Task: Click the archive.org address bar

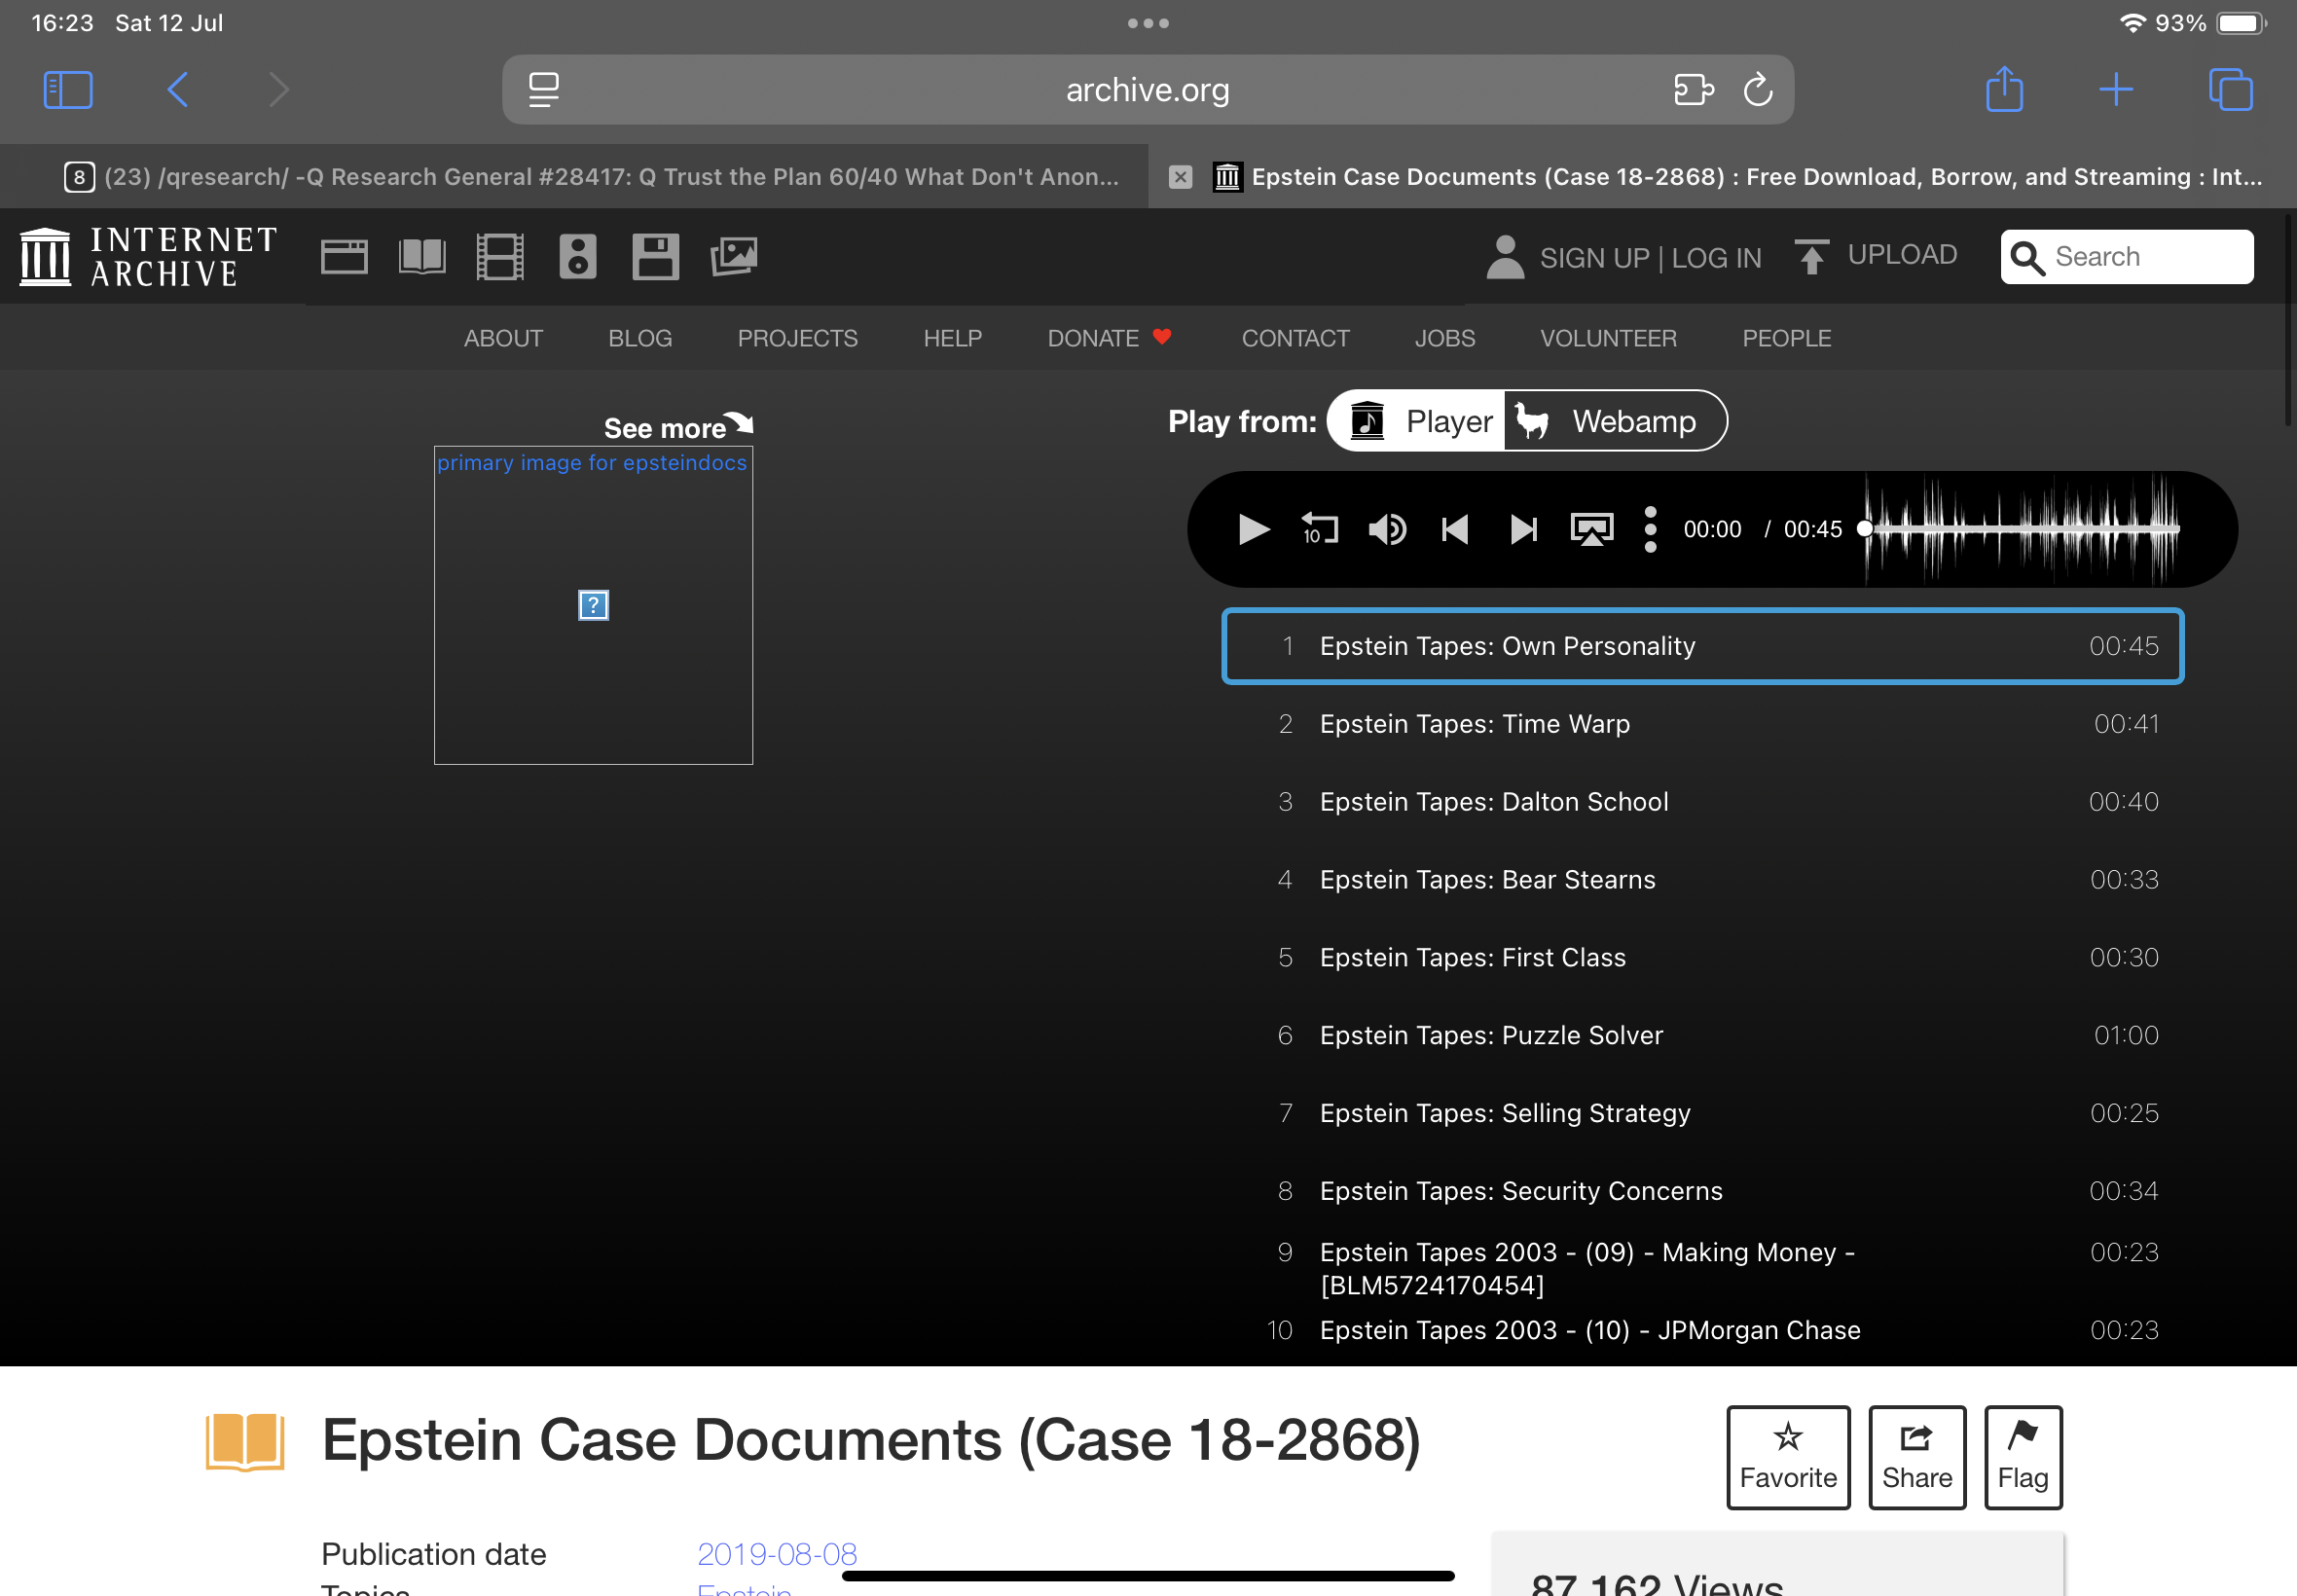Action: coord(1147,90)
